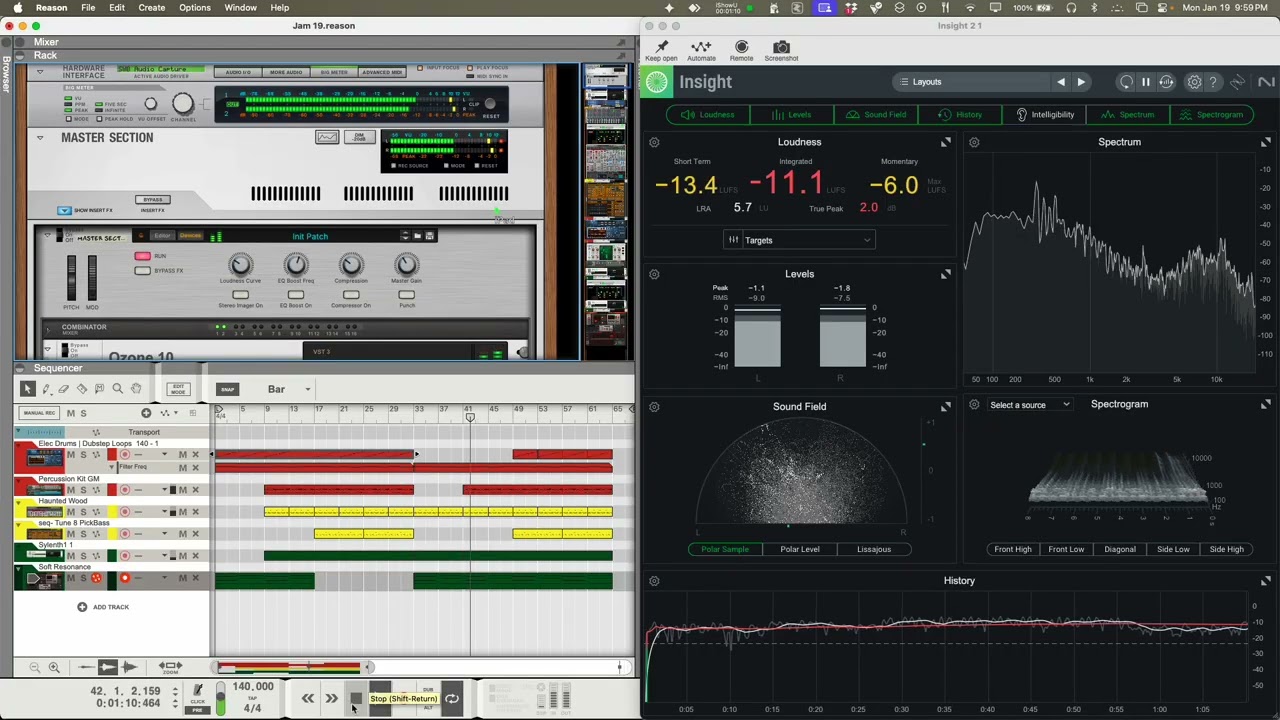Take a Screenshot in Insight toolbar
The image size is (1280, 720).
coord(781,50)
